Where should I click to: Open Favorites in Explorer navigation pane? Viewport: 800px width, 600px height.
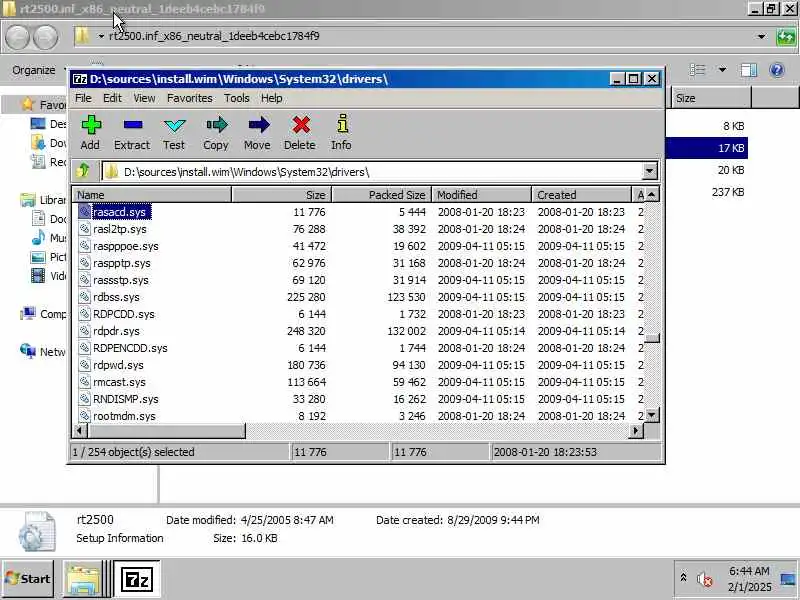coord(45,105)
